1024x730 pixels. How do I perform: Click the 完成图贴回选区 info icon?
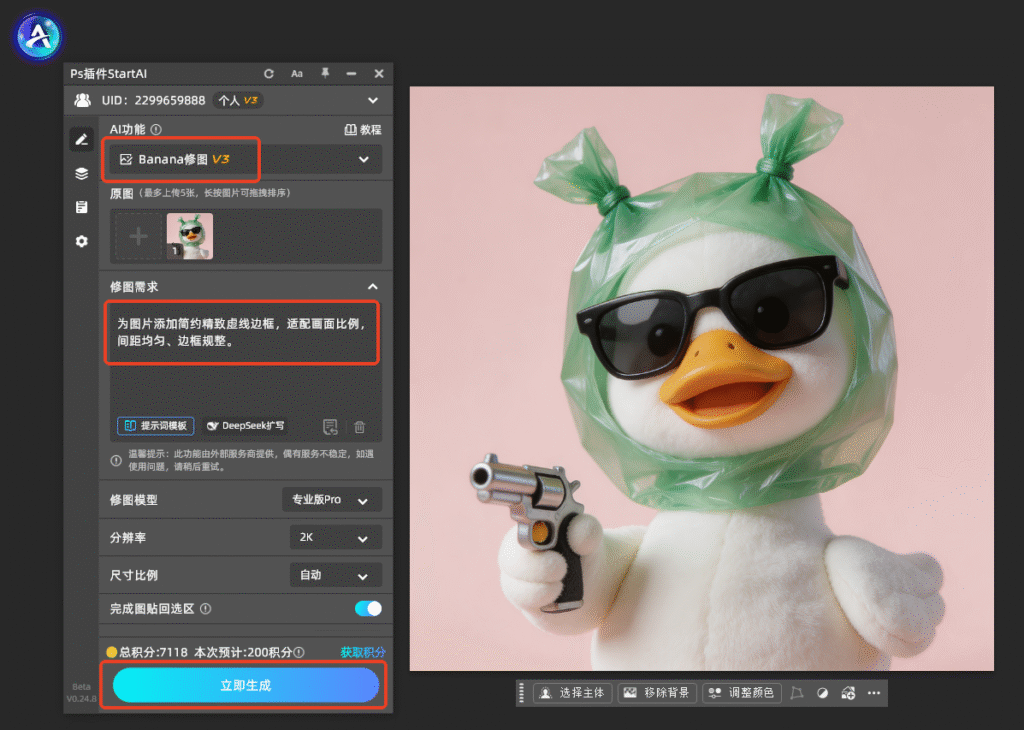tap(206, 609)
